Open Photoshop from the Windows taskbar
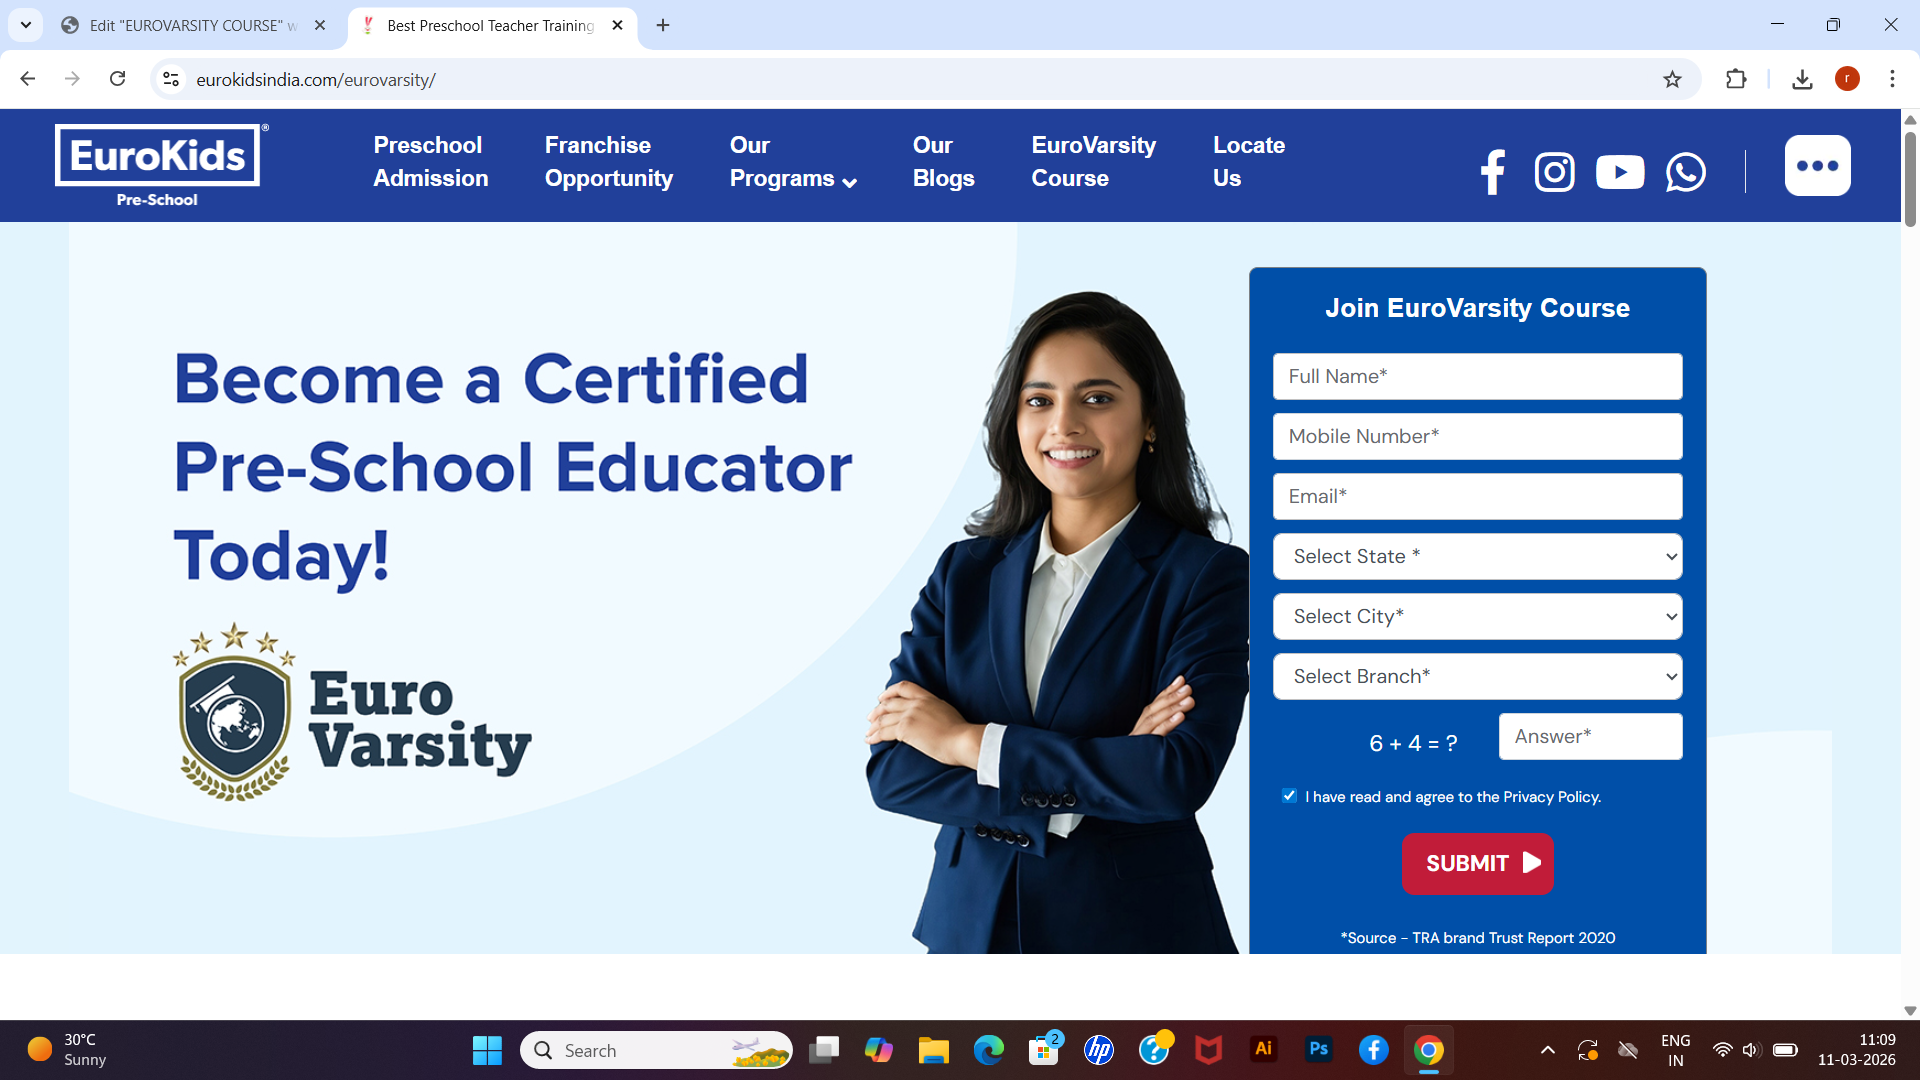This screenshot has width=1920, height=1080. pyautogui.click(x=1318, y=1049)
